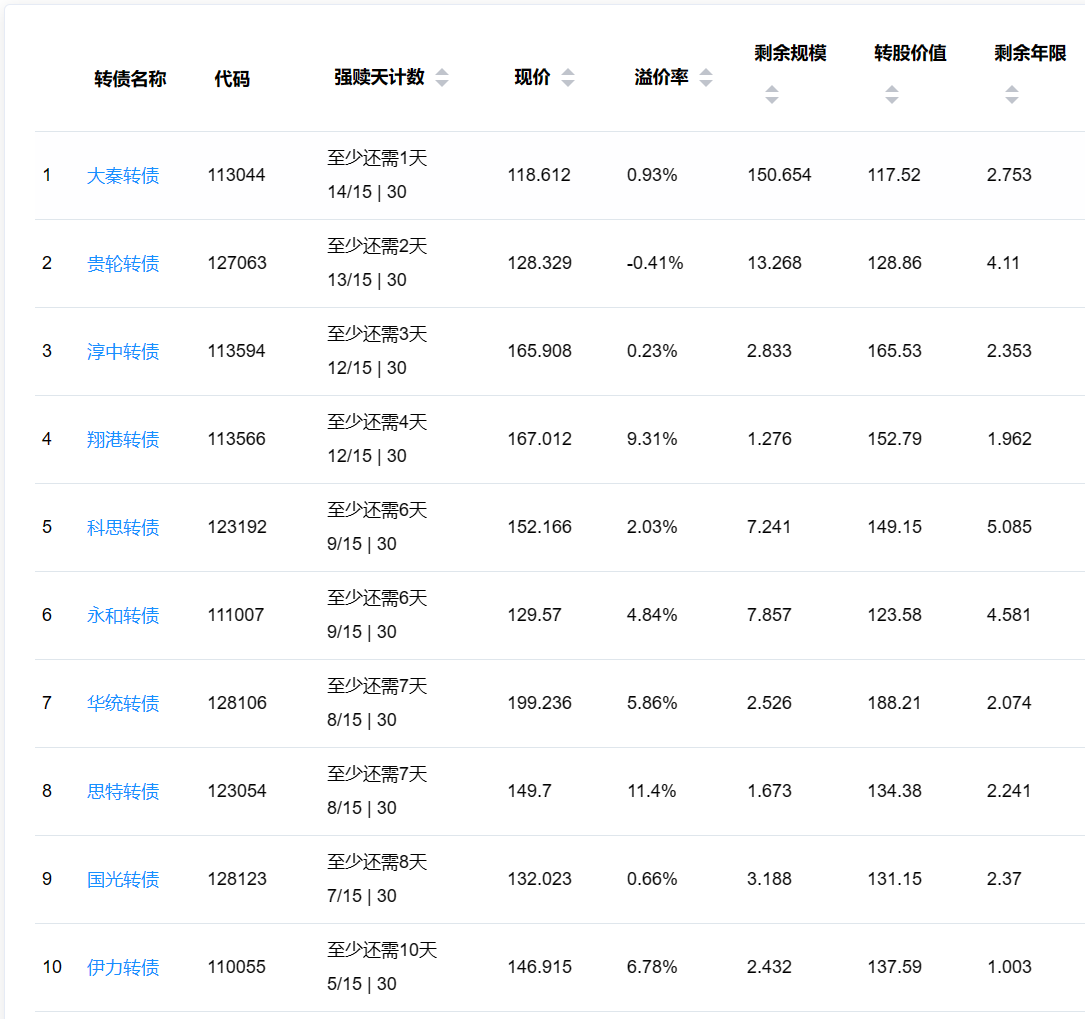Click the 国光转债 bond name

point(123,880)
